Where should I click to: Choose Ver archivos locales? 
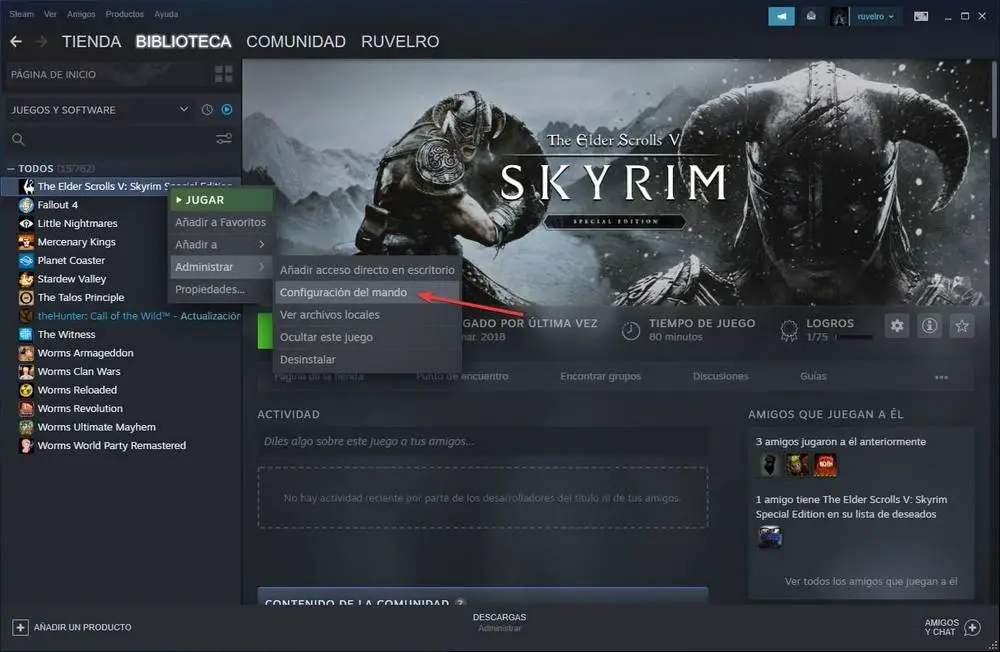pyautogui.click(x=367, y=315)
